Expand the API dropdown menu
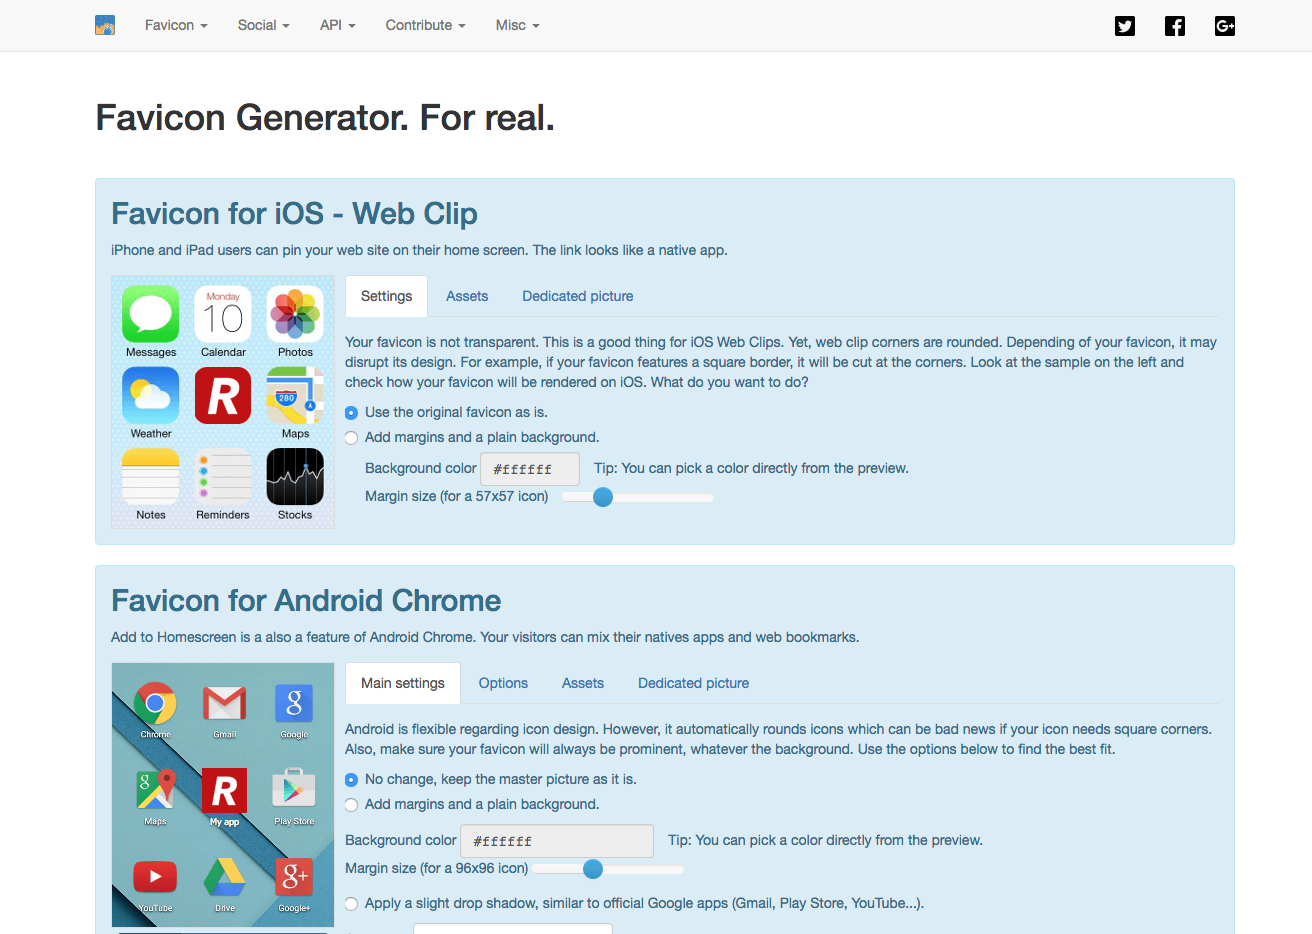This screenshot has width=1312, height=934. [338, 25]
